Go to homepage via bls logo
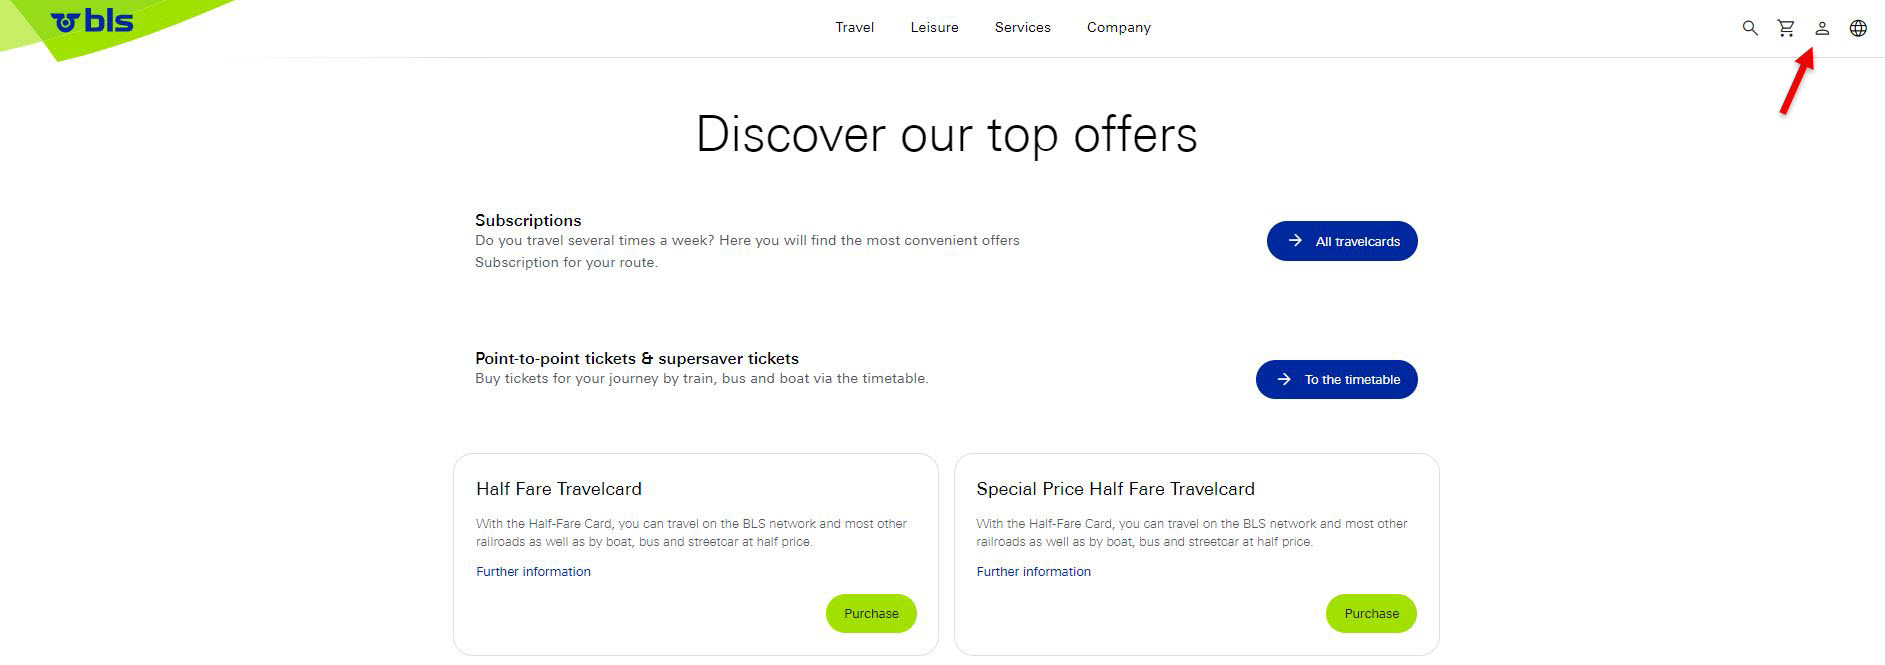 point(92,21)
